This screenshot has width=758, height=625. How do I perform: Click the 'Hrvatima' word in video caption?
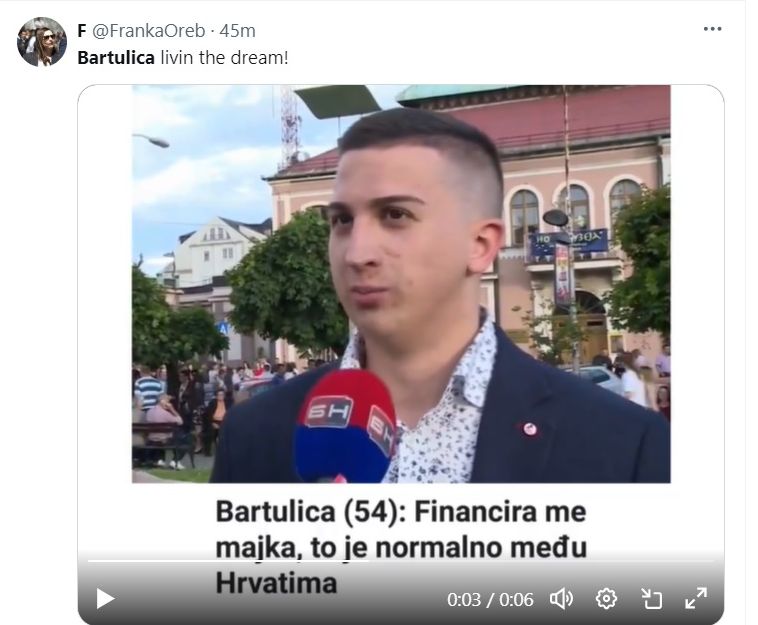(x=276, y=583)
